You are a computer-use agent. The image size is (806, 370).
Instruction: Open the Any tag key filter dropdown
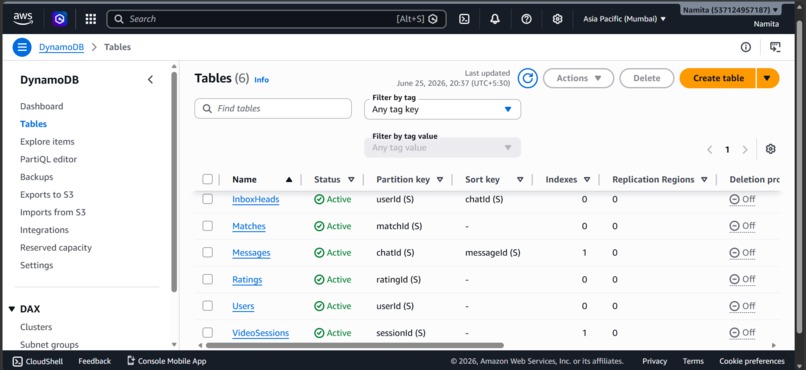[x=443, y=109]
